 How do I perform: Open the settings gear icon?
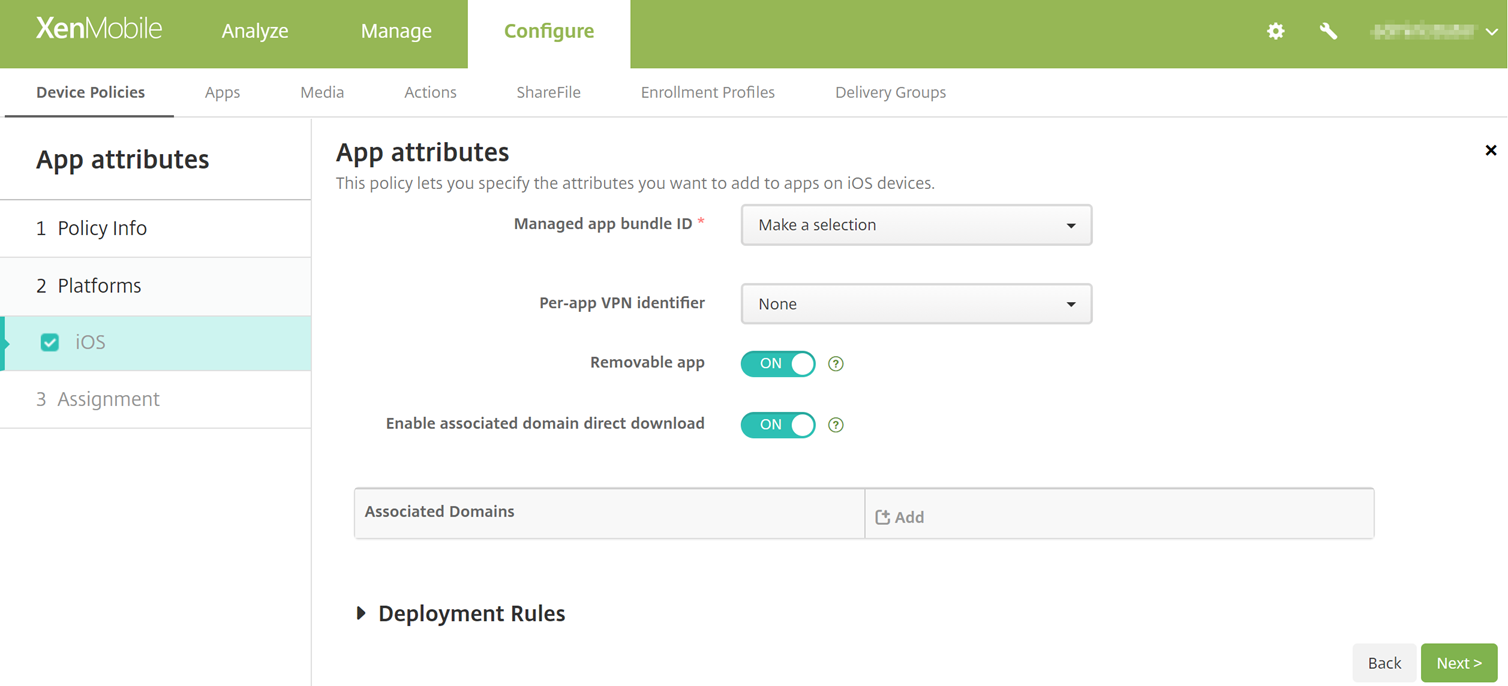(1275, 31)
